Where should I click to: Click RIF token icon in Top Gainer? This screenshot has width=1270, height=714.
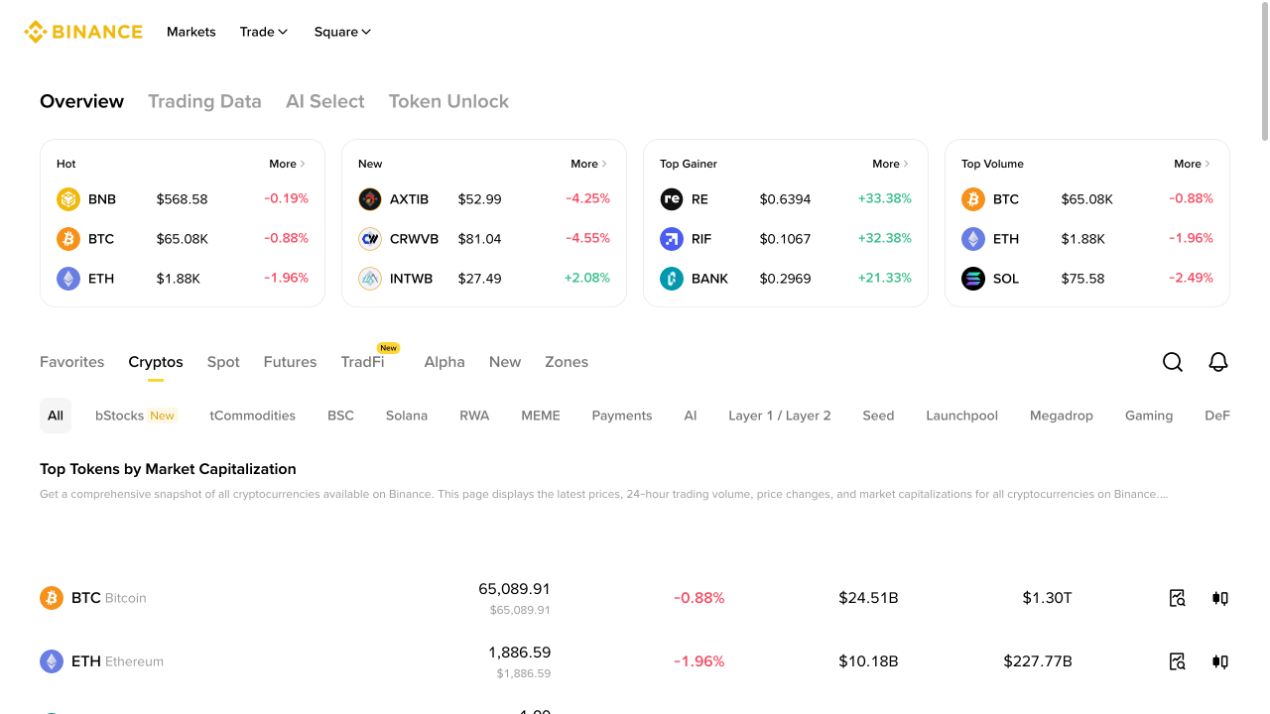(x=672, y=239)
